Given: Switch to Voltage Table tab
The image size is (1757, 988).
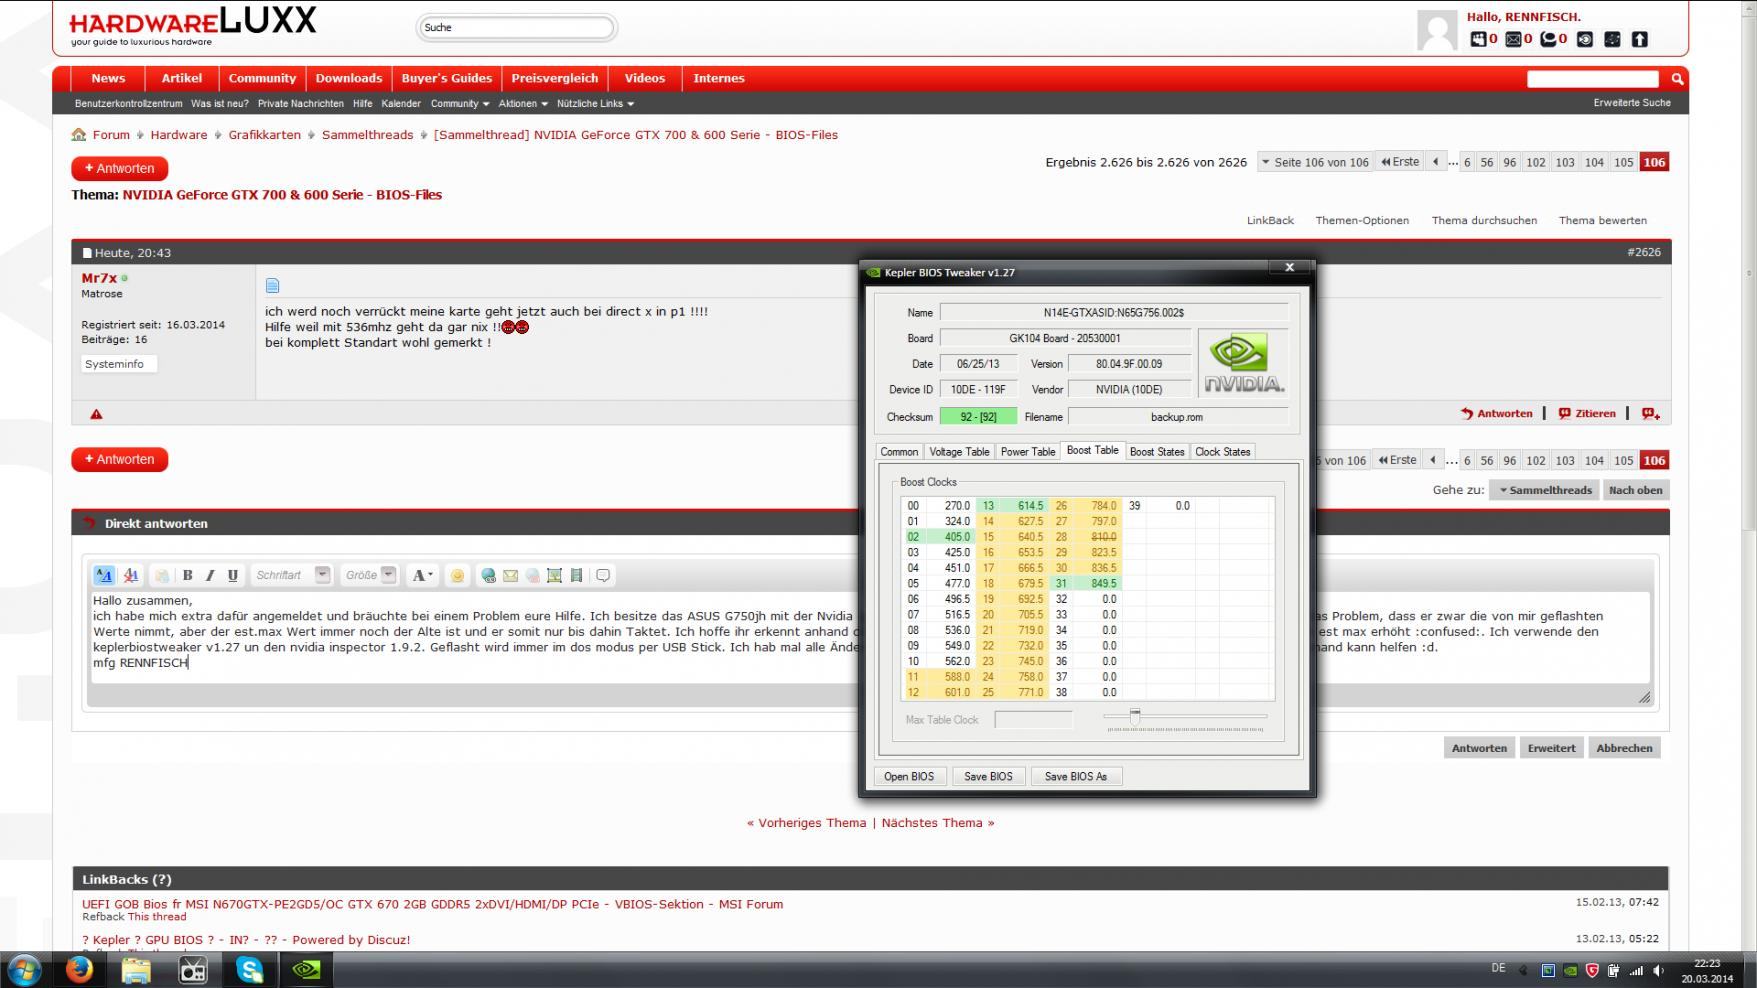Looking at the screenshot, I should click(x=959, y=452).
